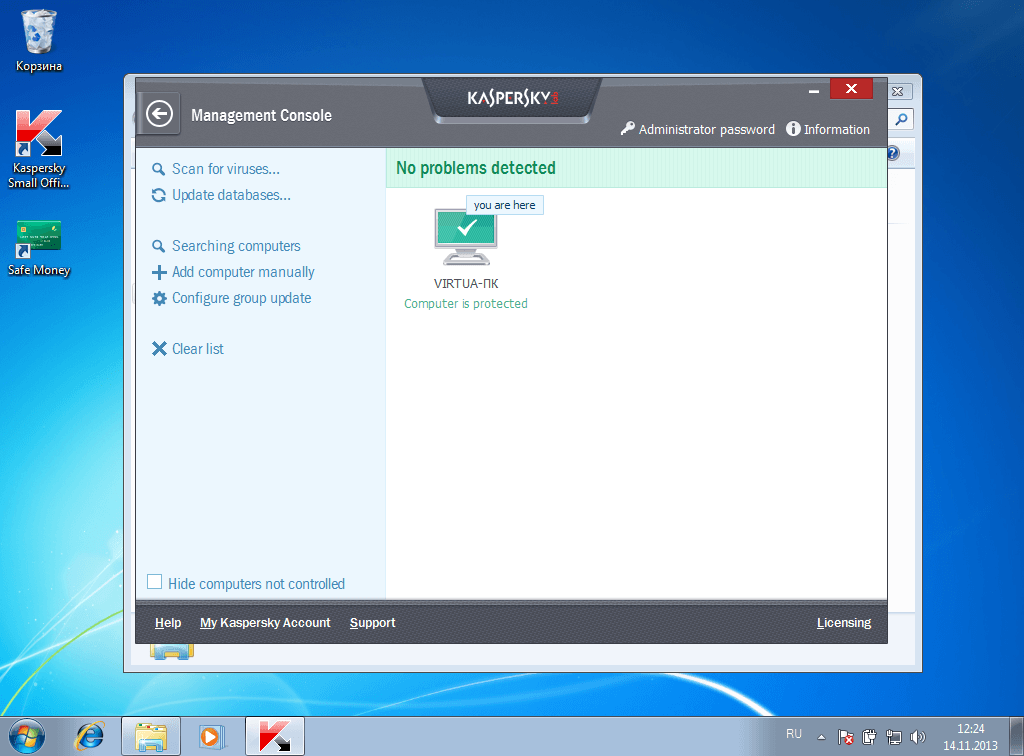Click the Show desktop strip
This screenshot has height=756, width=1024.
[1017, 736]
